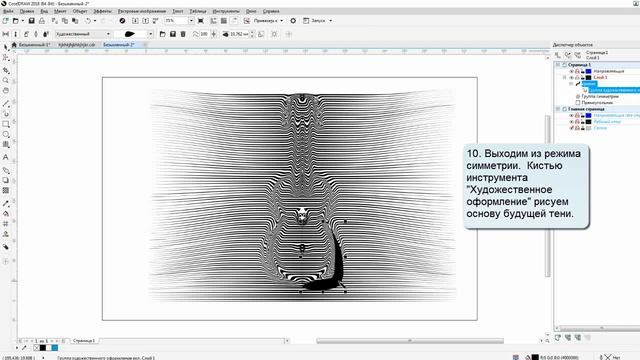This screenshot has width=640, height=360.
Task: Toggle visibility eye of Сетка layer
Action: coord(571,128)
